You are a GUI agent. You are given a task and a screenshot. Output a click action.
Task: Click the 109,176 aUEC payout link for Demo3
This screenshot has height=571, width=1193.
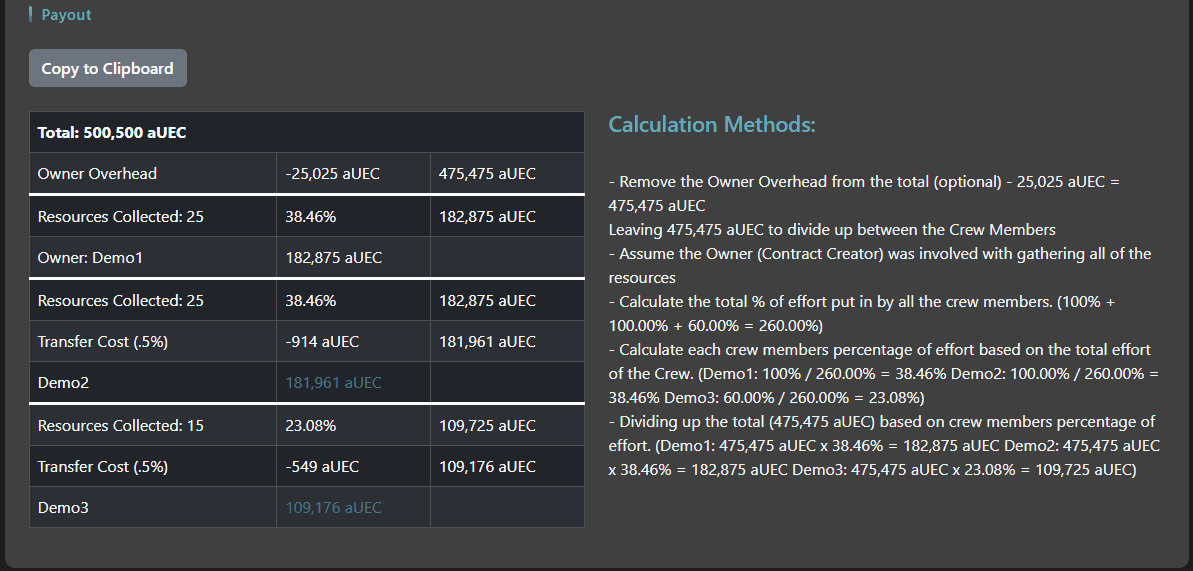(333, 508)
